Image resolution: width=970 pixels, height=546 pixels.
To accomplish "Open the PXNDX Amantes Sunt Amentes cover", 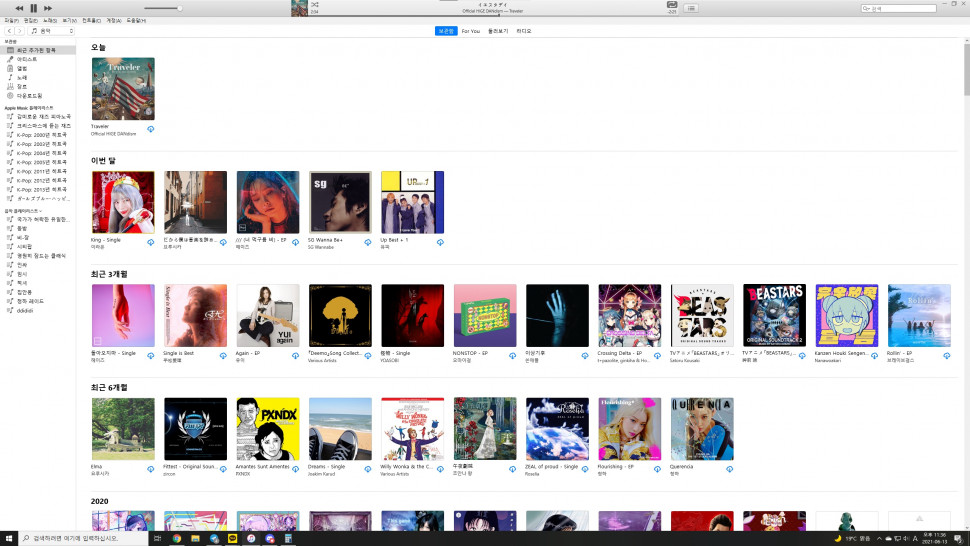I will [268, 429].
